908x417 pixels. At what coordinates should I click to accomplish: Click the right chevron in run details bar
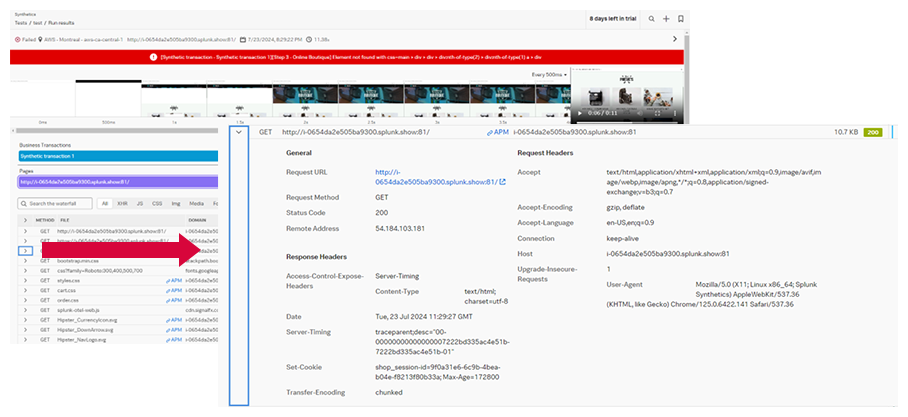tap(674, 39)
